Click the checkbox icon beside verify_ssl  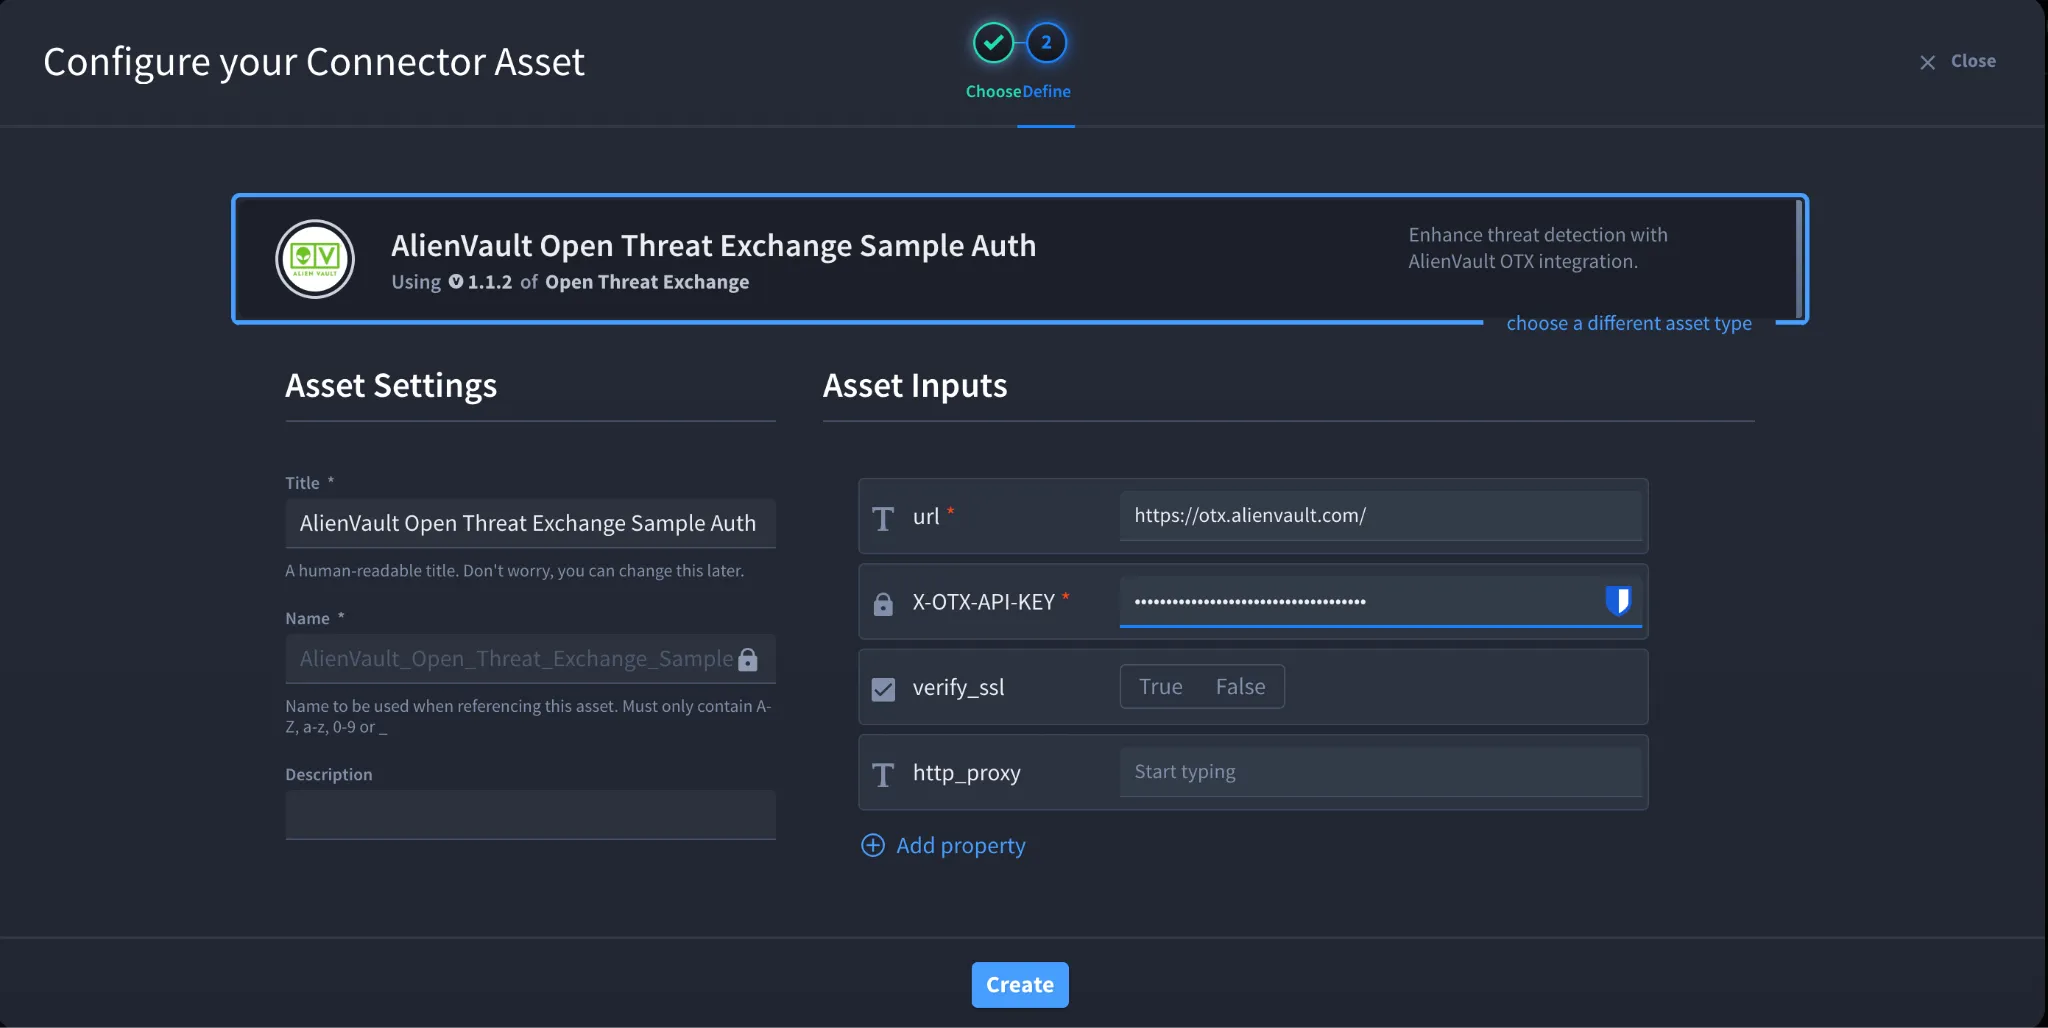tap(883, 688)
